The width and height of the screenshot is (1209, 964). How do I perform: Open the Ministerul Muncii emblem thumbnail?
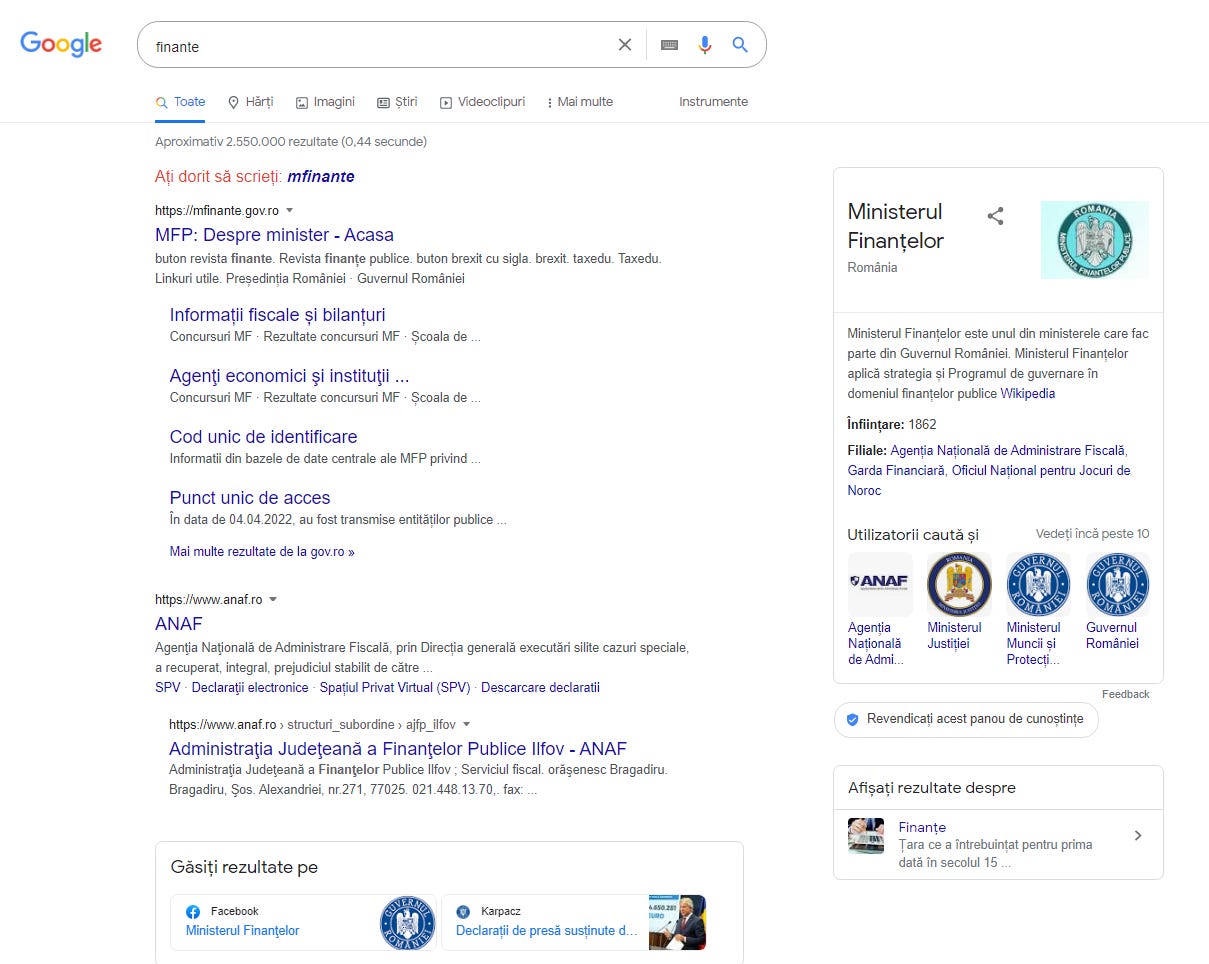click(1038, 584)
